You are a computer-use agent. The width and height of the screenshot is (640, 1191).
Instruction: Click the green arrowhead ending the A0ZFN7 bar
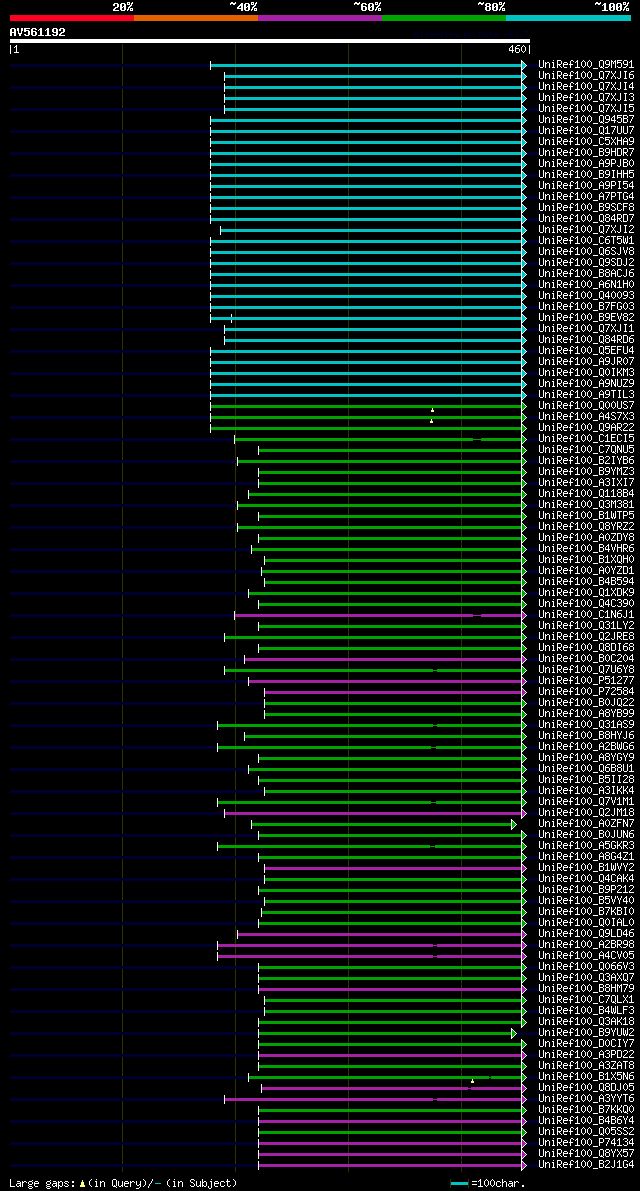[514, 824]
